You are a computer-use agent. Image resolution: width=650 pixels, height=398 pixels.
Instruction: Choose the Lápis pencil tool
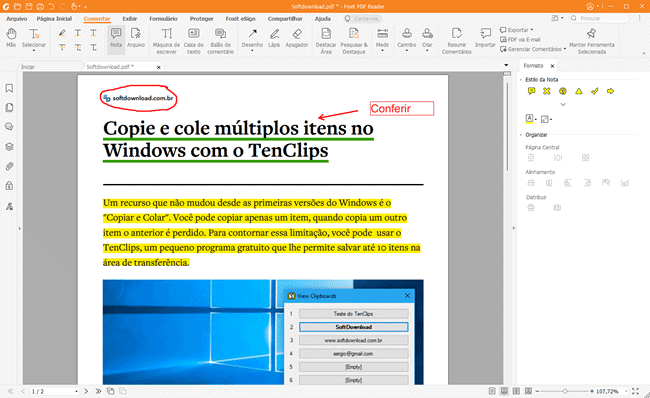(x=274, y=38)
